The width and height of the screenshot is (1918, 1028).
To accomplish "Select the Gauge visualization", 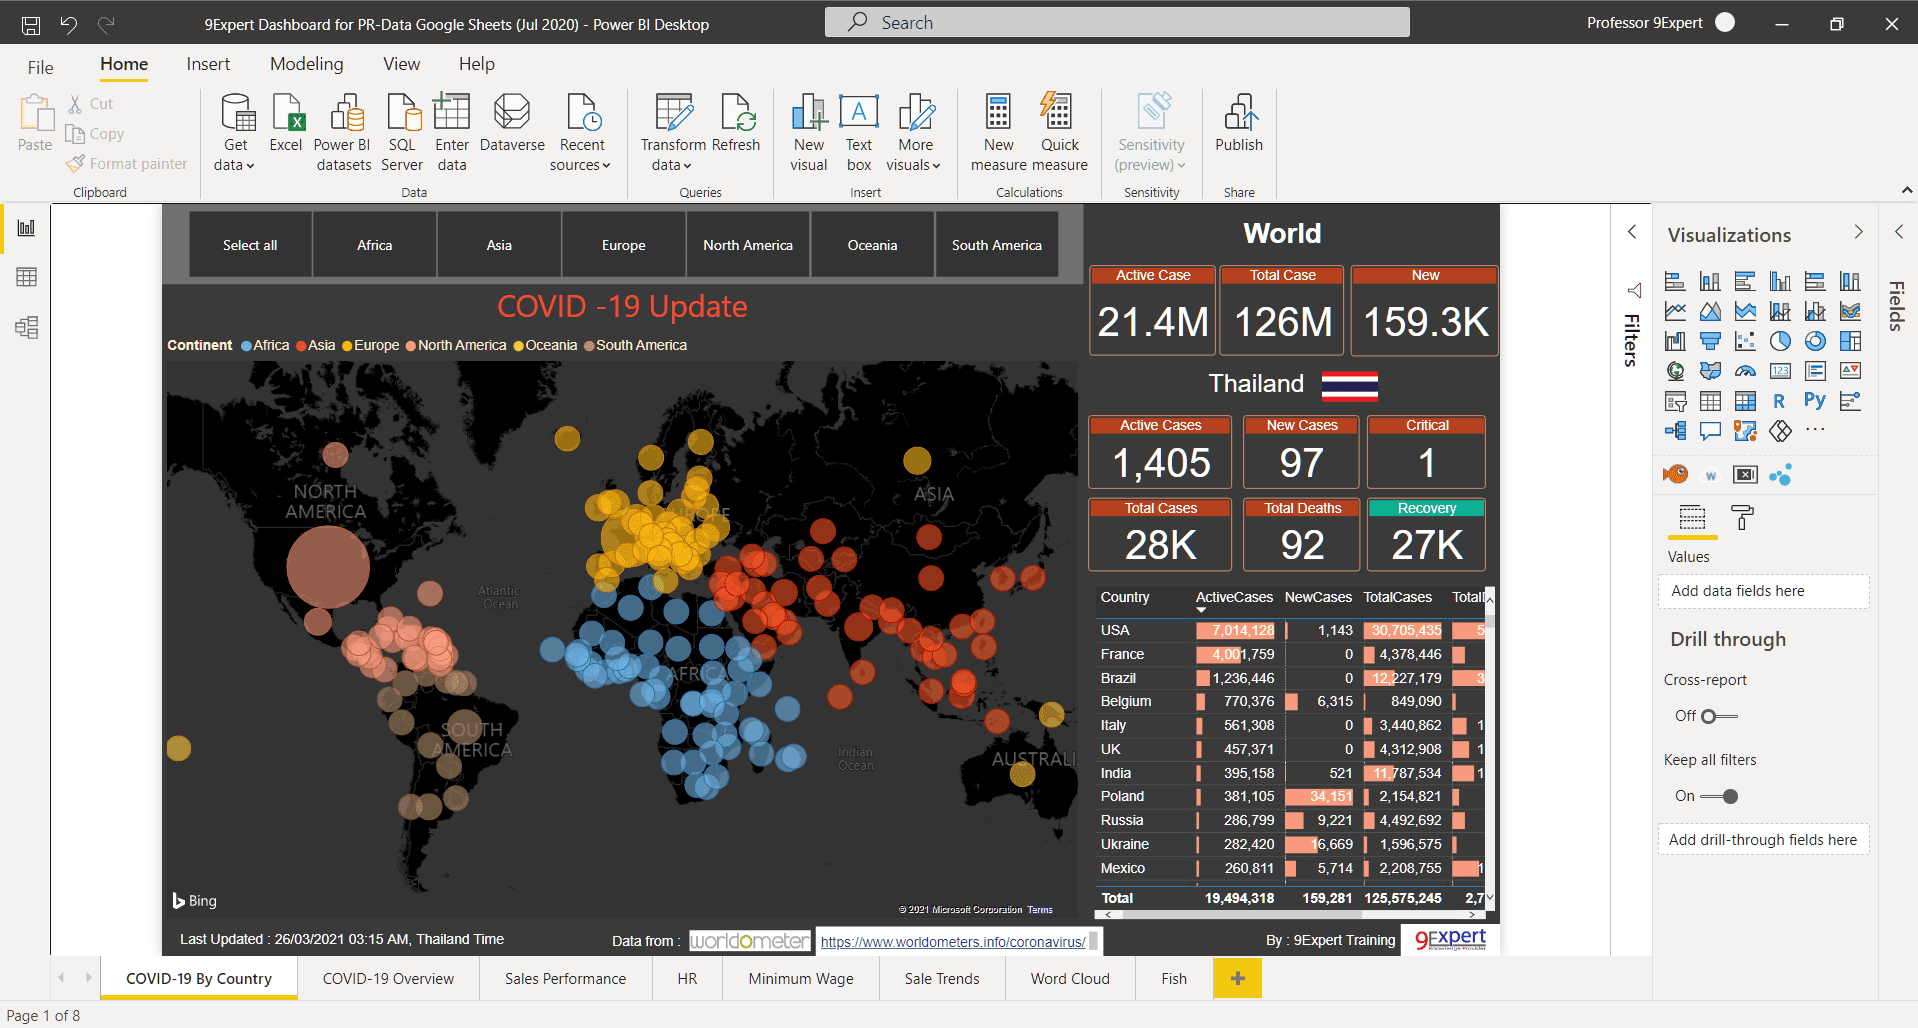I will [x=1746, y=371].
